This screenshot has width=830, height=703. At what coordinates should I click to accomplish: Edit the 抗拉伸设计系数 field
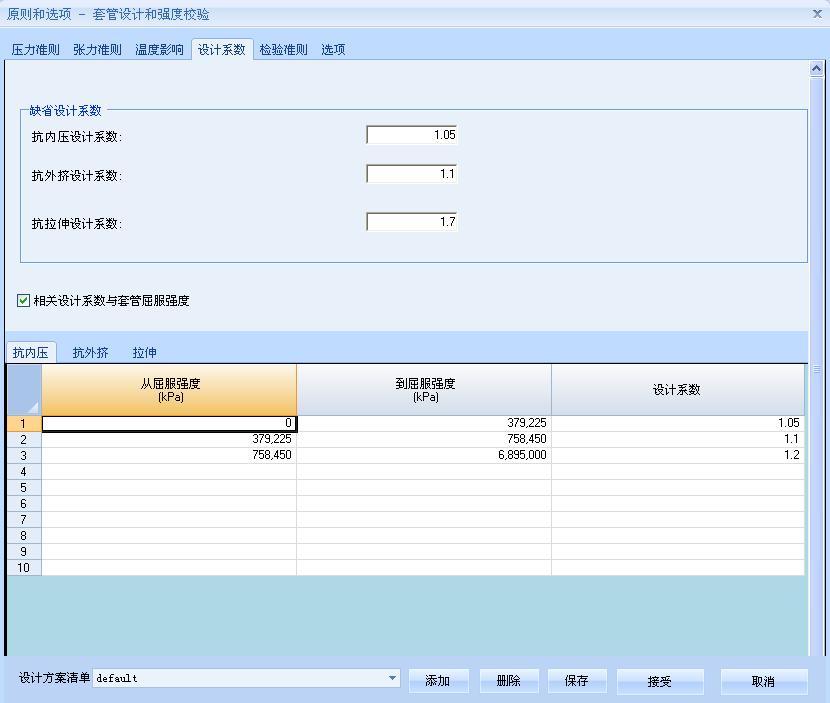tap(411, 222)
